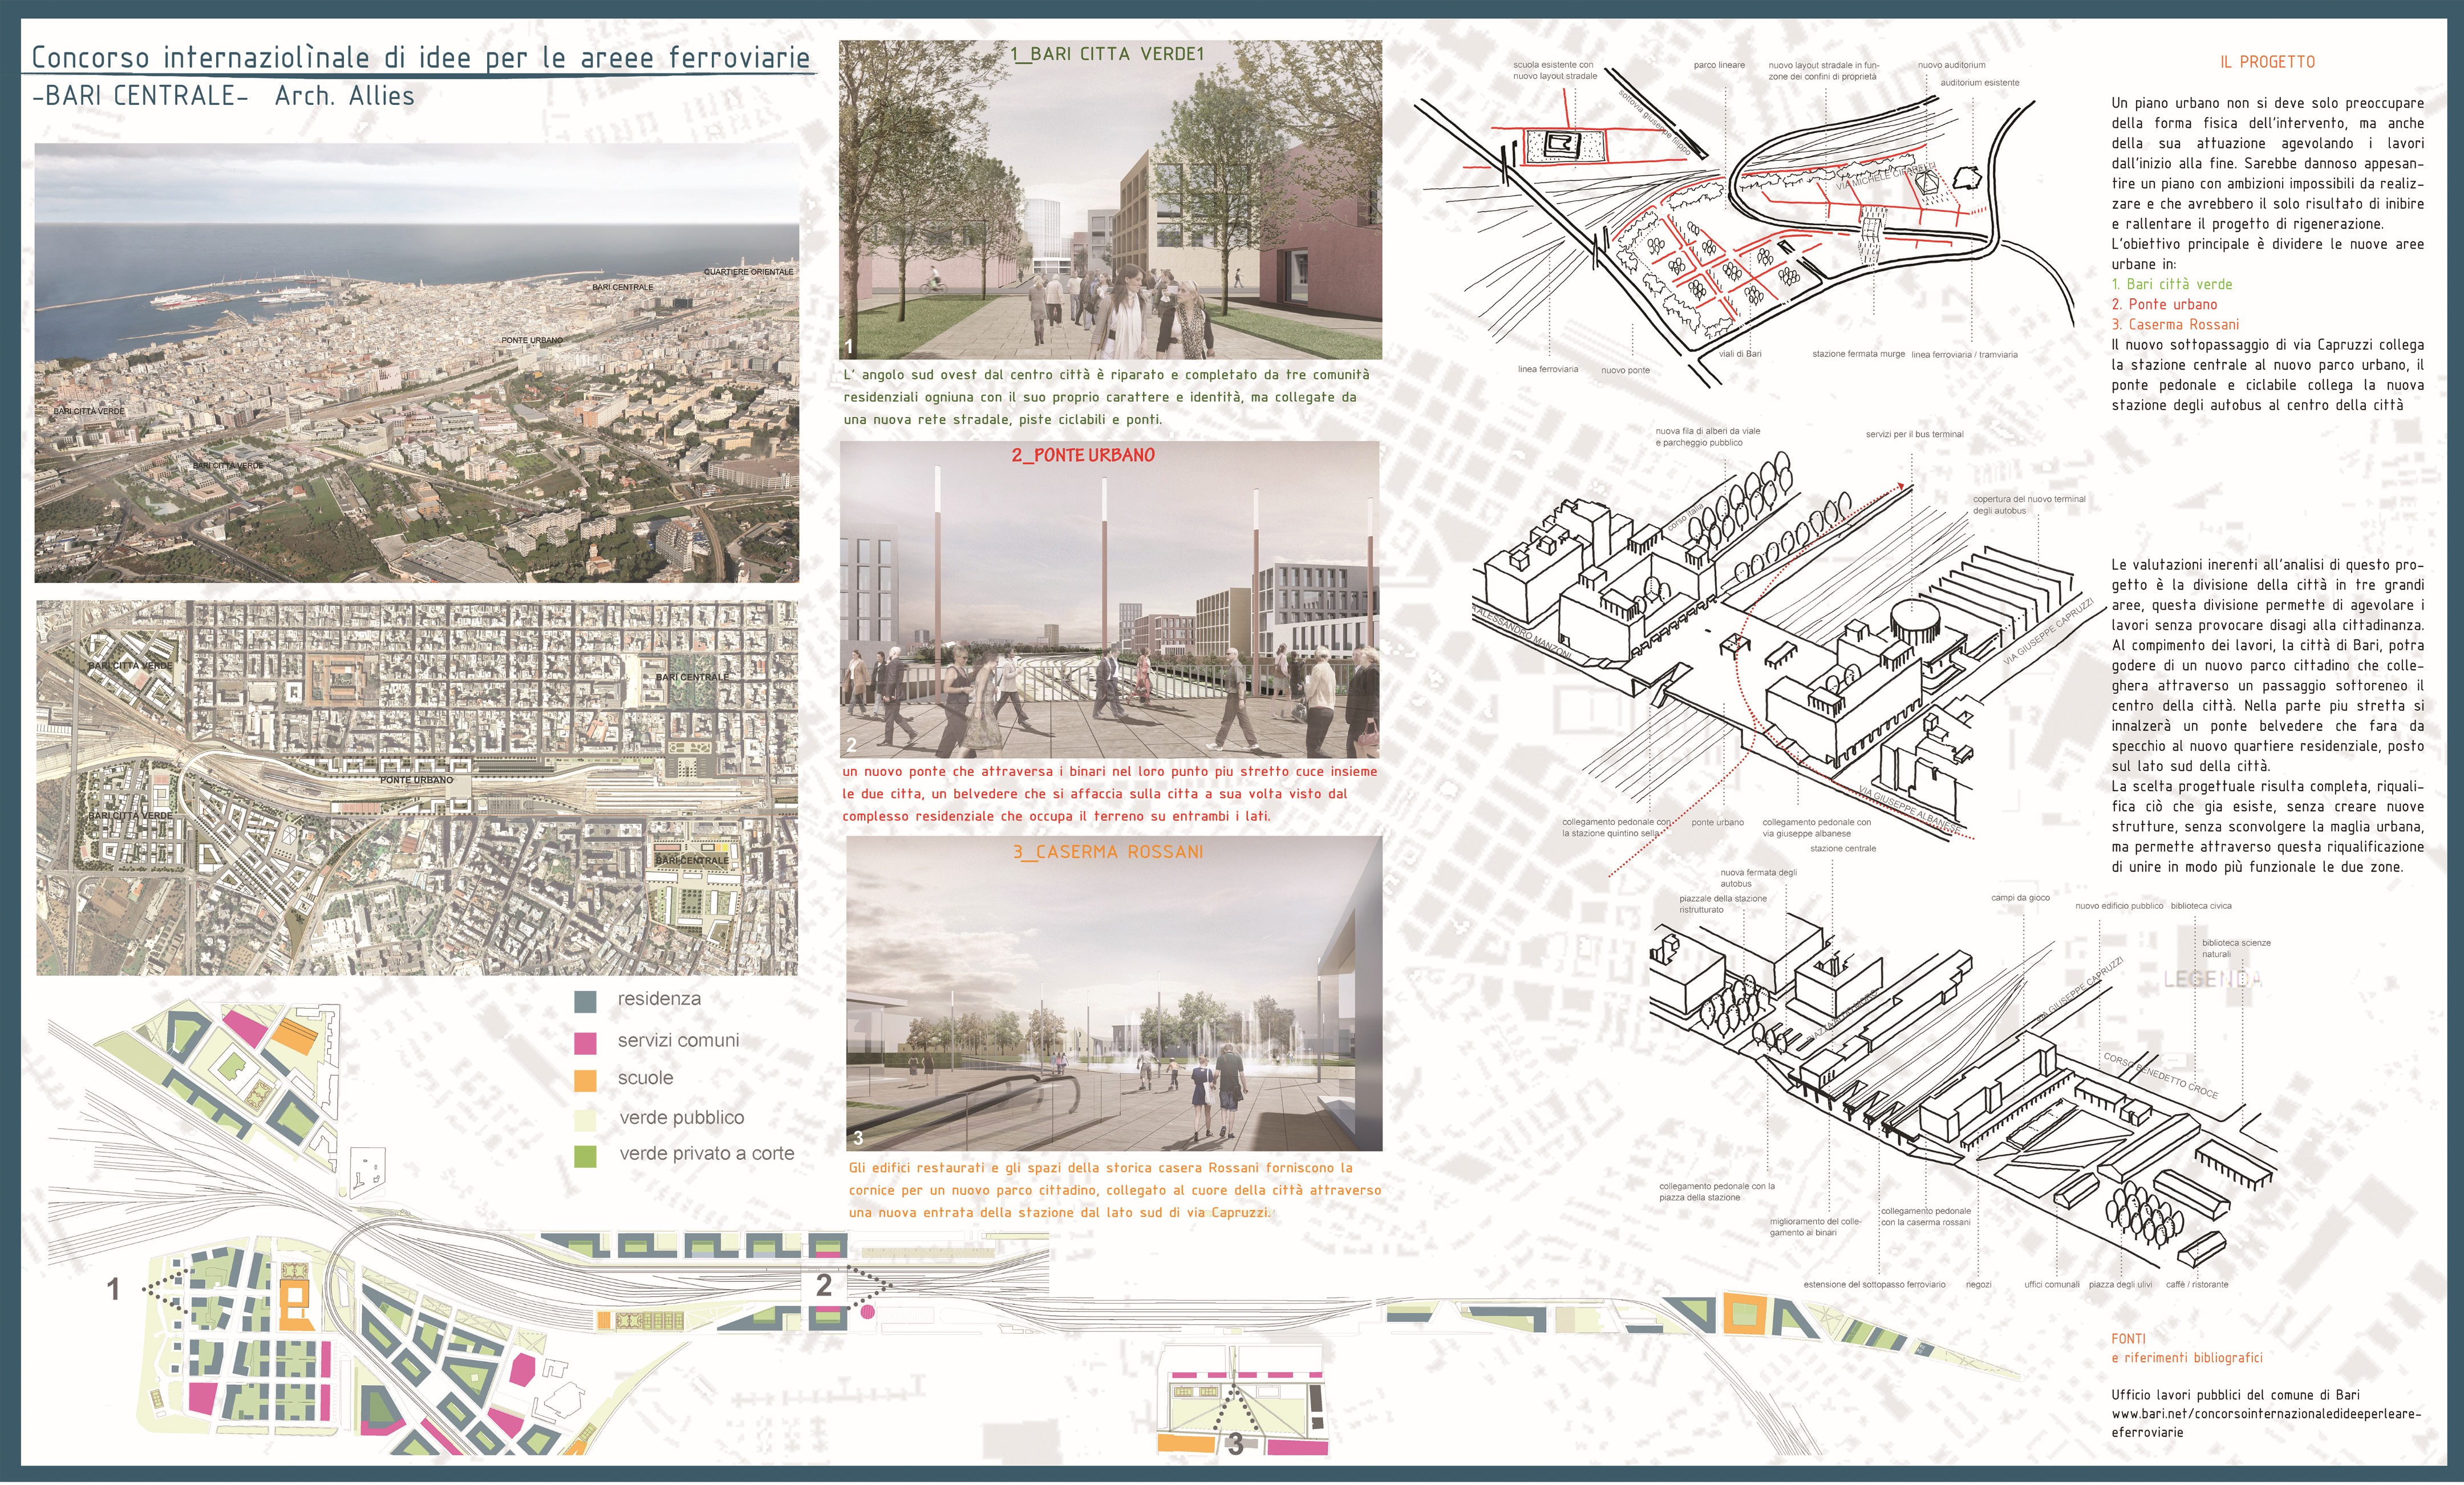Click the IL PROGETTO heading

click(2267, 62)
